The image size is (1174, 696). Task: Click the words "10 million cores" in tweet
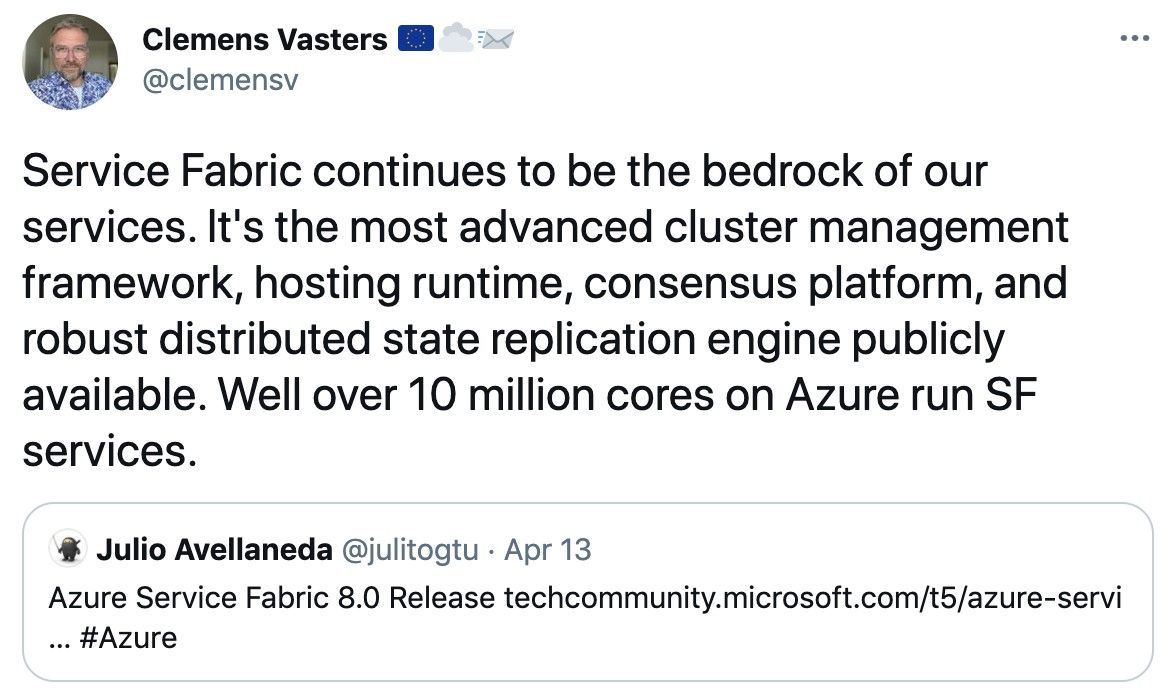coord(560,395)
